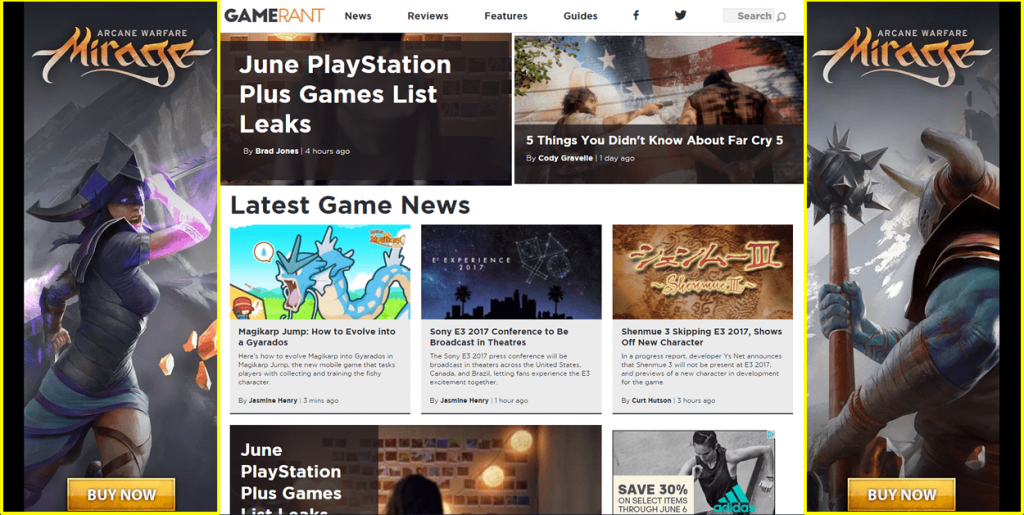The image size is (1024, 515).
Task: Open the Guides menu
Action: (581, 16)
